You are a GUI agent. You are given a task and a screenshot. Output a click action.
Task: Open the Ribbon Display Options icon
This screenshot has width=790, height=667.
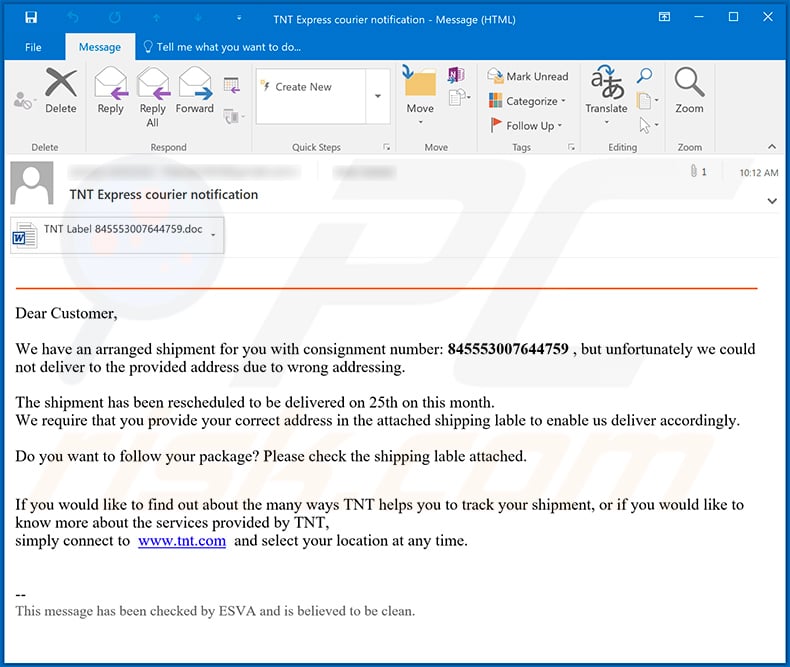[x=665, y=17]
